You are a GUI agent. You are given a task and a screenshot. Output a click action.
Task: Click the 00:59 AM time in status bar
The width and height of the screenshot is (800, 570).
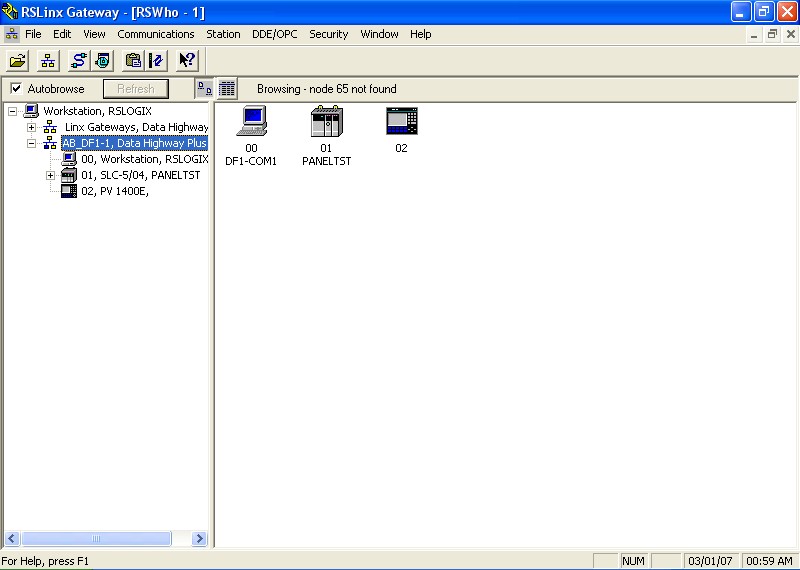[769, 561]
